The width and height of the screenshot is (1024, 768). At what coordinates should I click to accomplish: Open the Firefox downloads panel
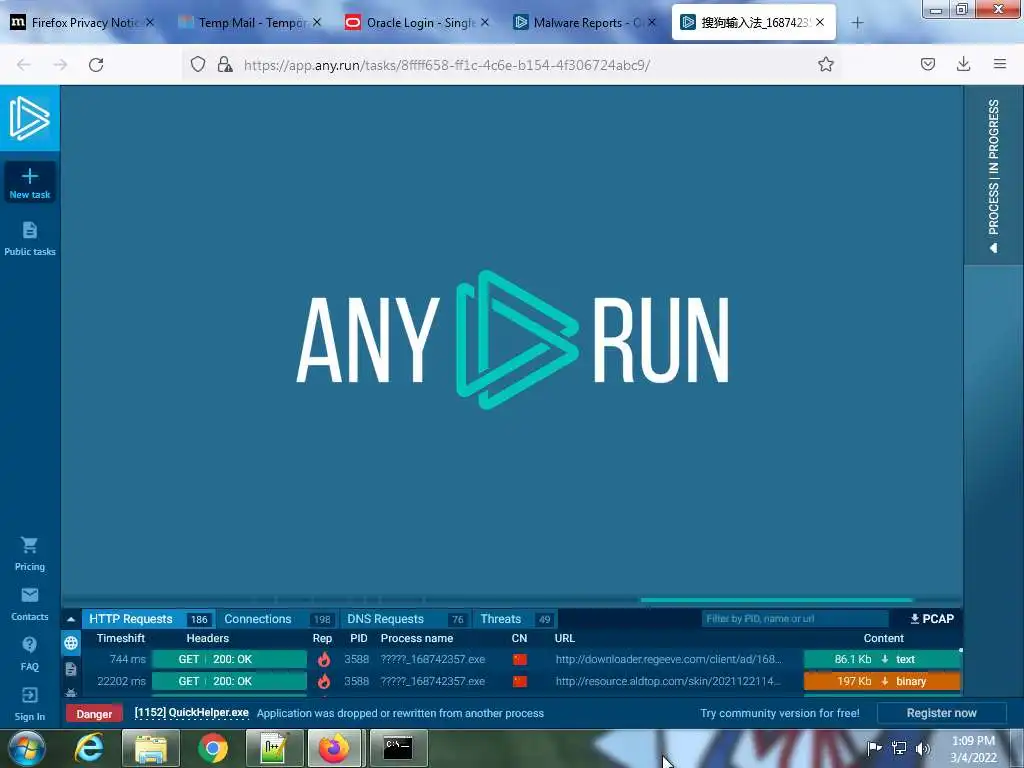pyautogui.click(x=963, y=64)
